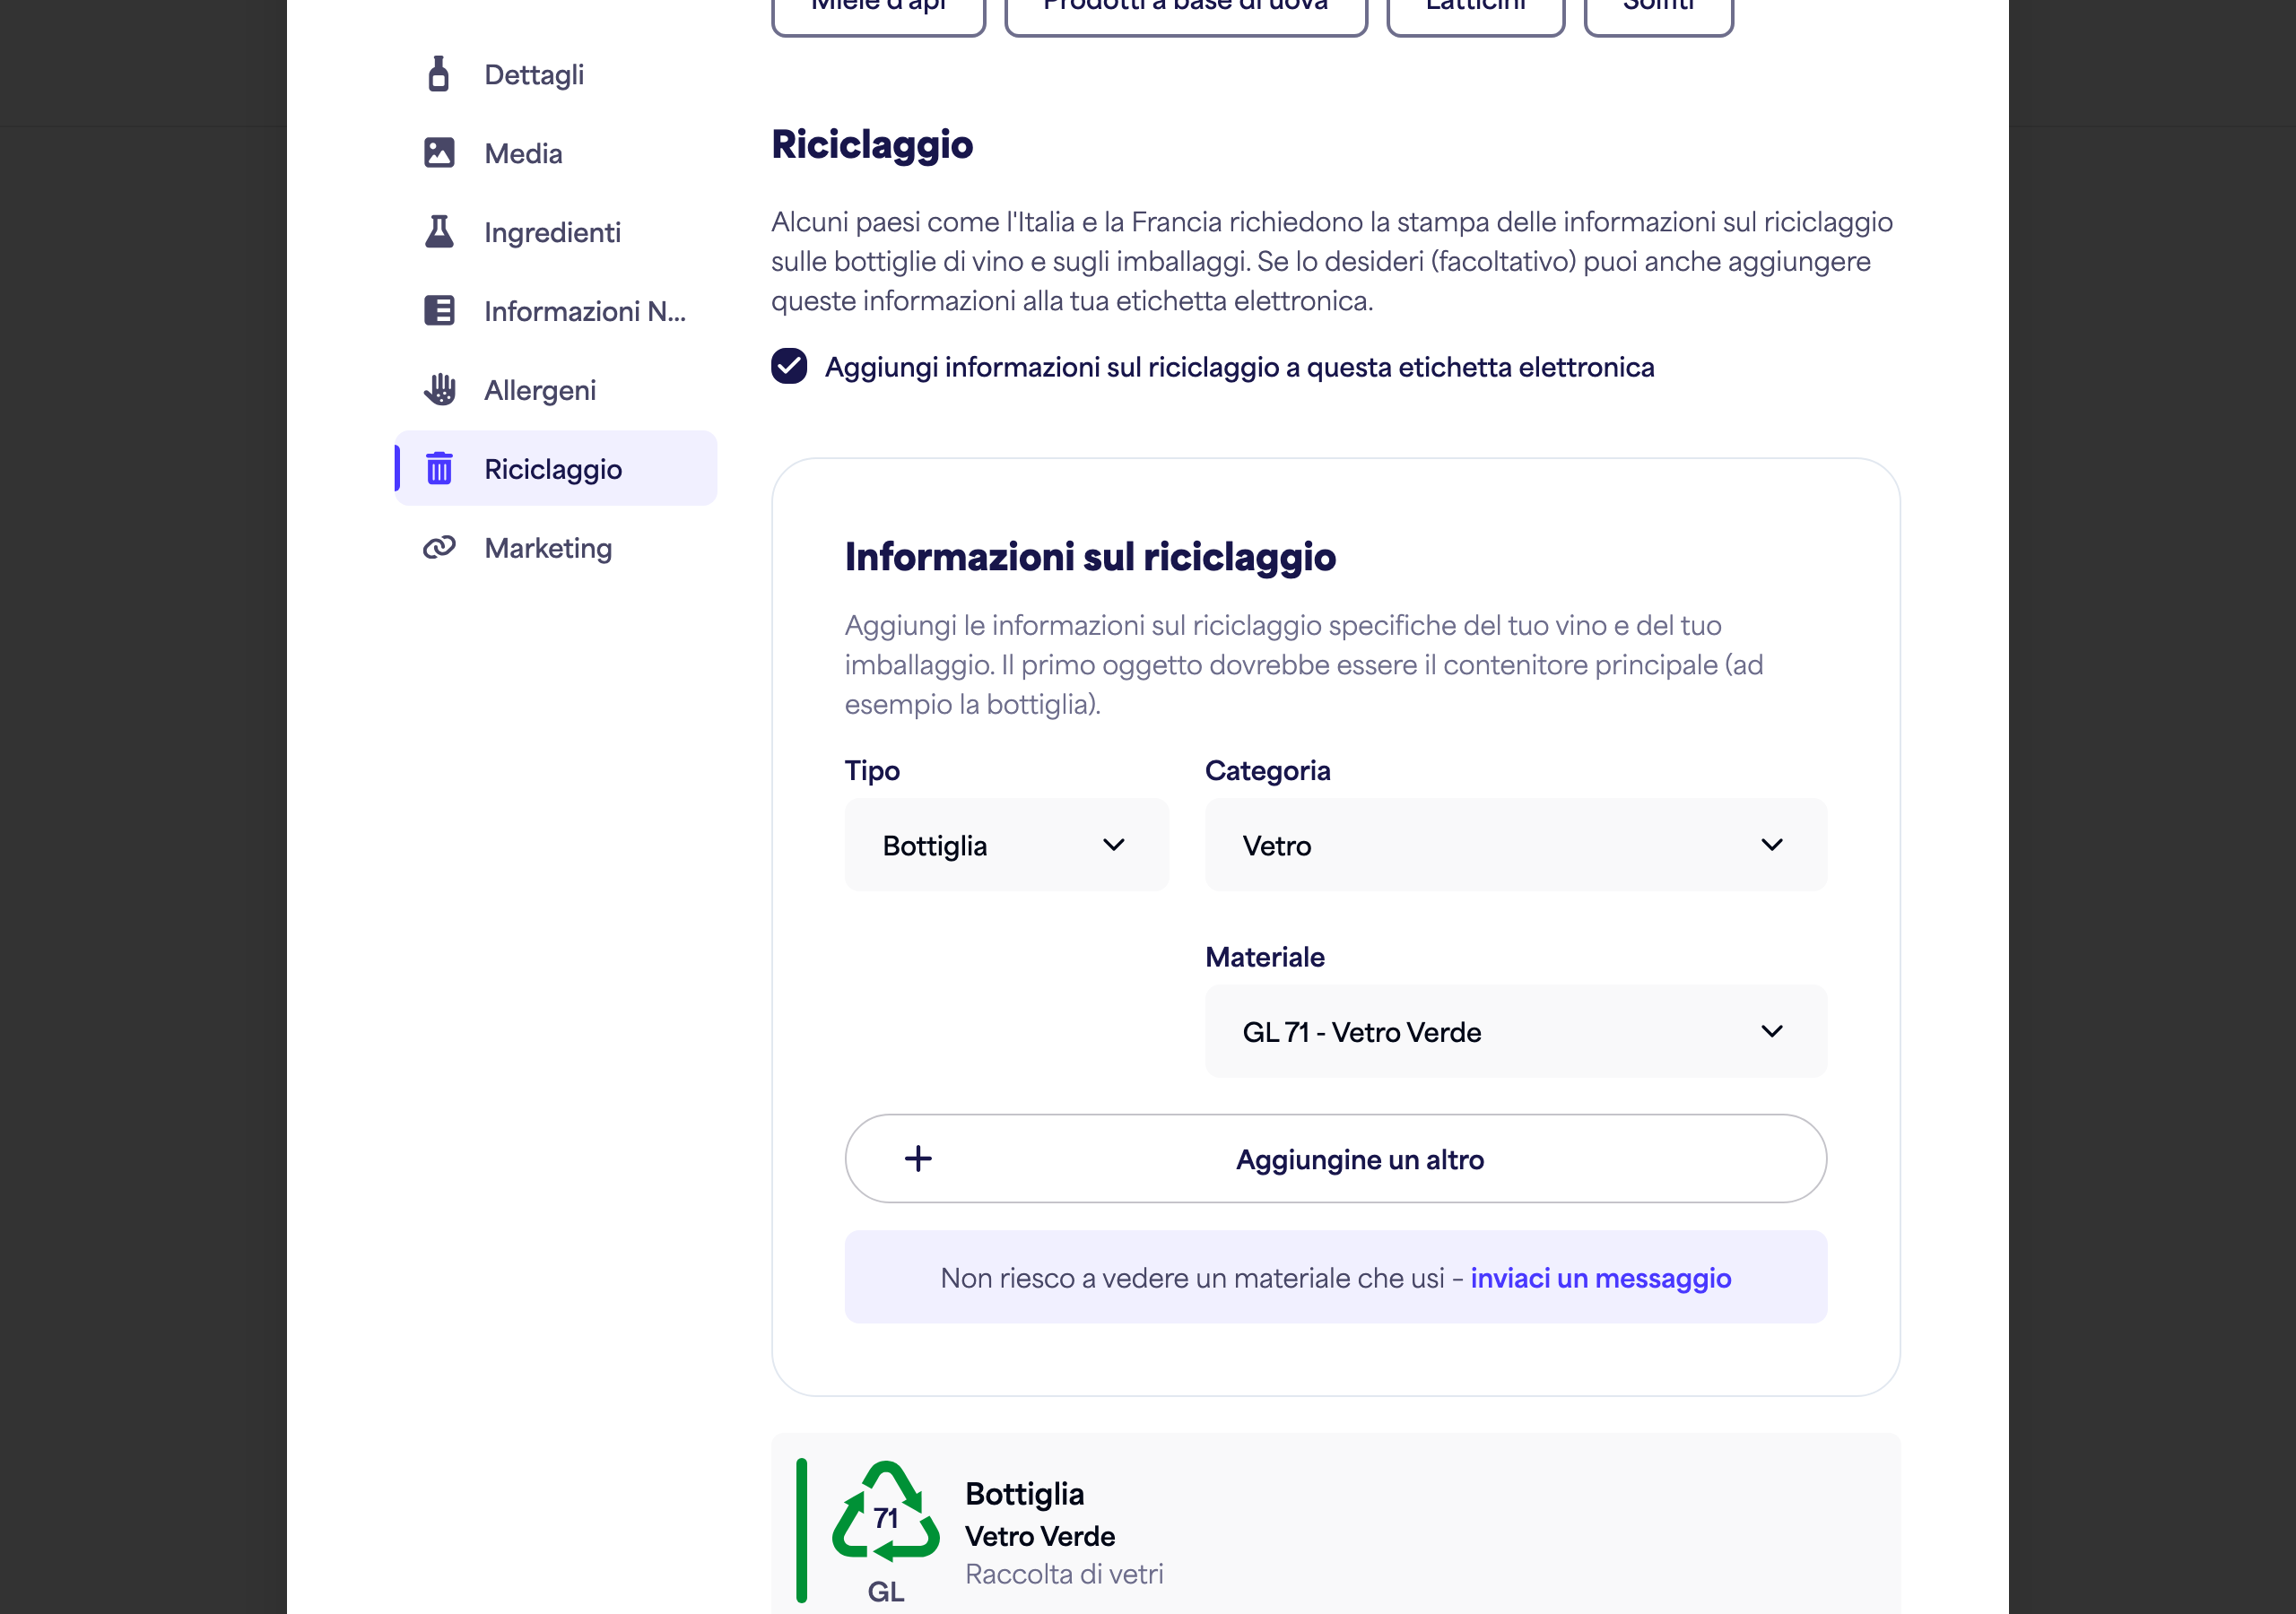Viewport: 2296px width, 1614px height.
Task: Click the Vetro Verde text in preview
Action: click(x=1040, y=1536)
